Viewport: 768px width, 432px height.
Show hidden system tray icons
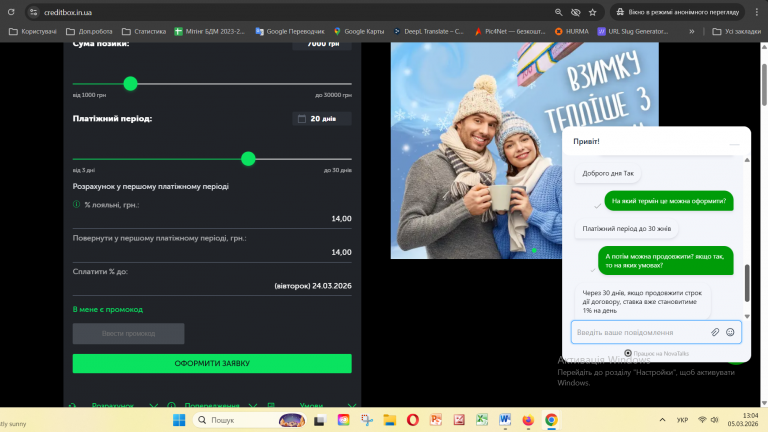[662, 420]
